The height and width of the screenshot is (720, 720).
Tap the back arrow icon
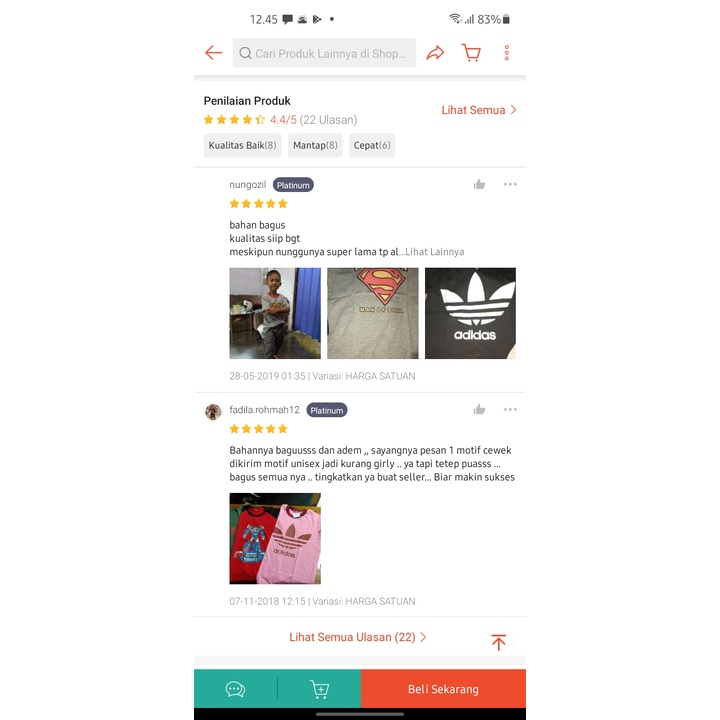pyautogui.click(x=214, y=53)
